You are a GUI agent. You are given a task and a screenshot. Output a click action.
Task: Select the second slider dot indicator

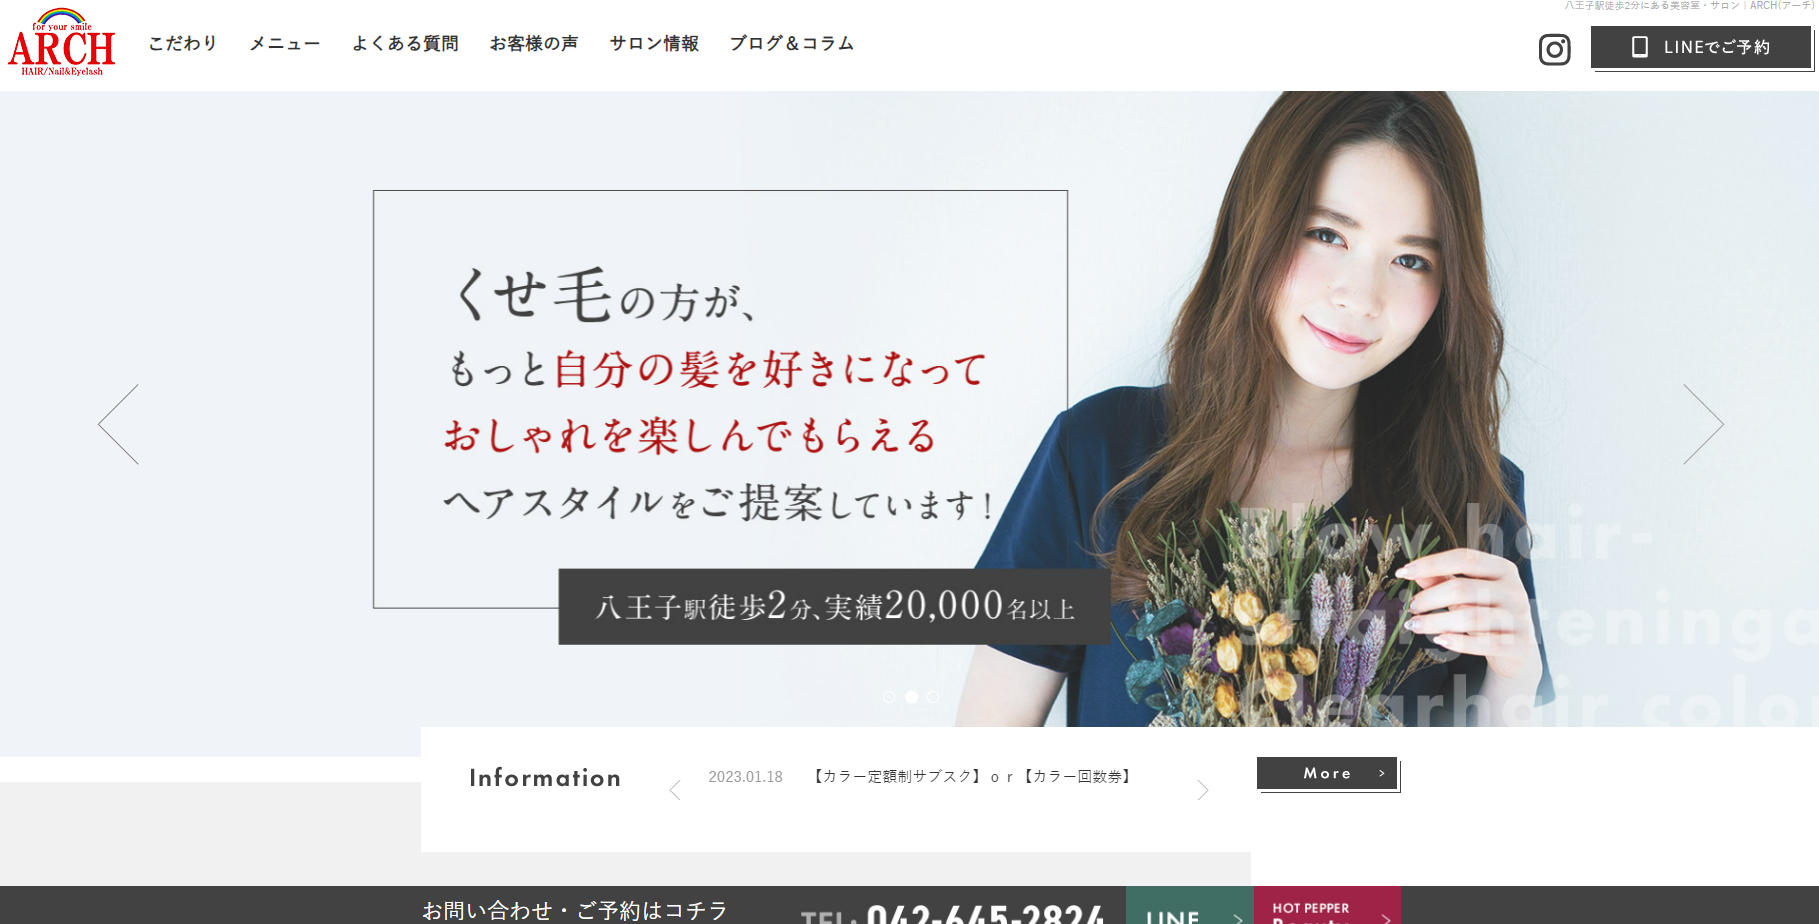[911, 697]
